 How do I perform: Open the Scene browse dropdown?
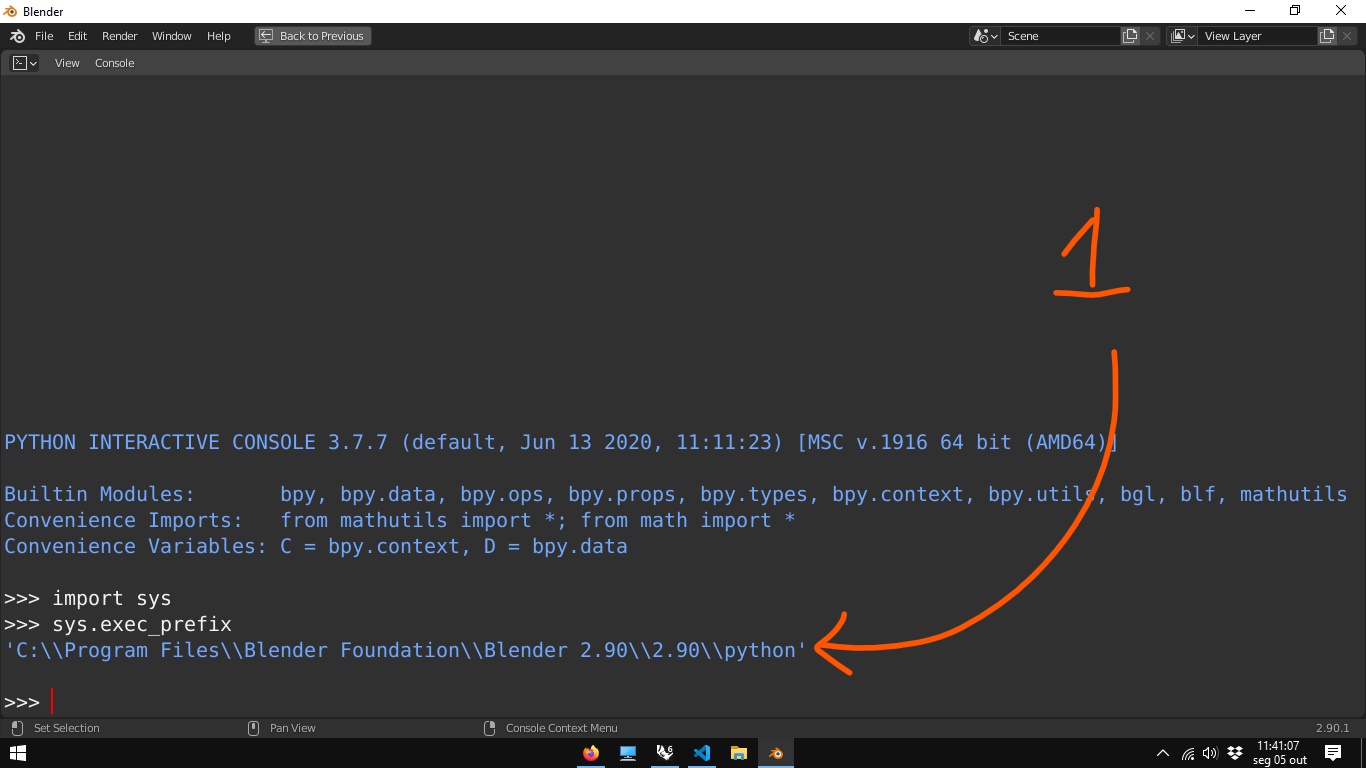pyautogui.click(x=985, y=36)
